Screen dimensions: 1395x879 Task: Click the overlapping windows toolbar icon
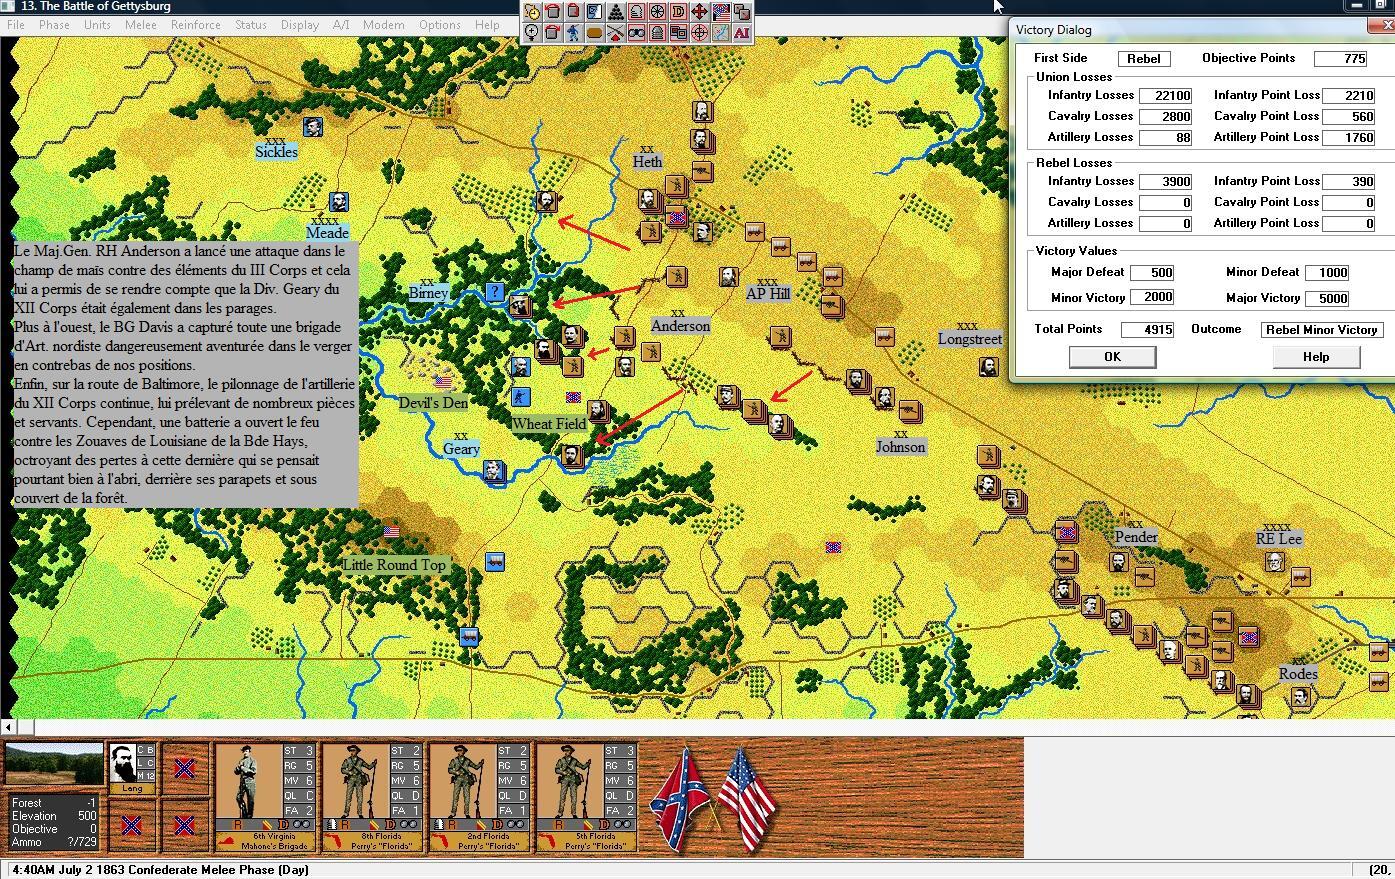tap(679, 33)
